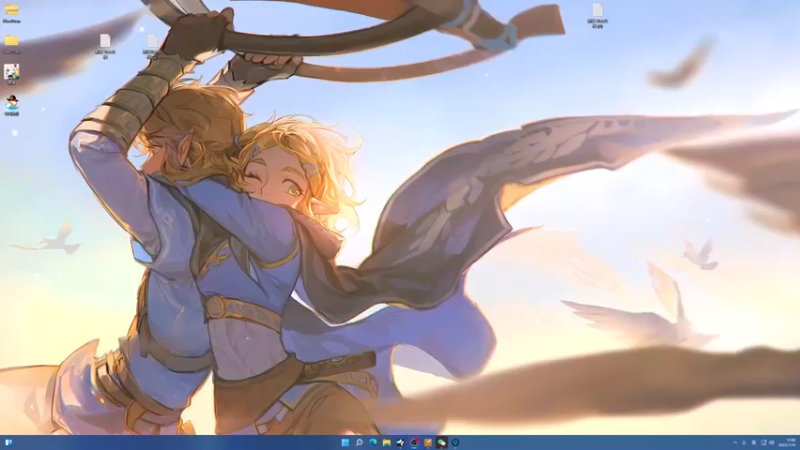Click the microphone tray icon

pos(744,442)
